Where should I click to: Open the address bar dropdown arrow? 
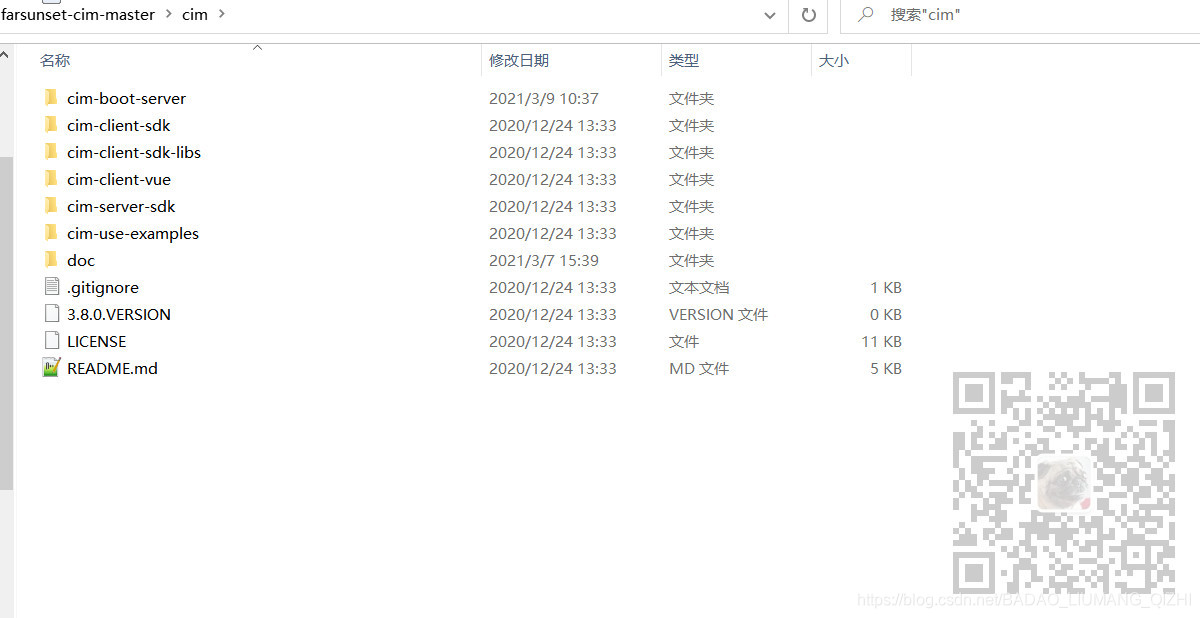pos(770,15)
